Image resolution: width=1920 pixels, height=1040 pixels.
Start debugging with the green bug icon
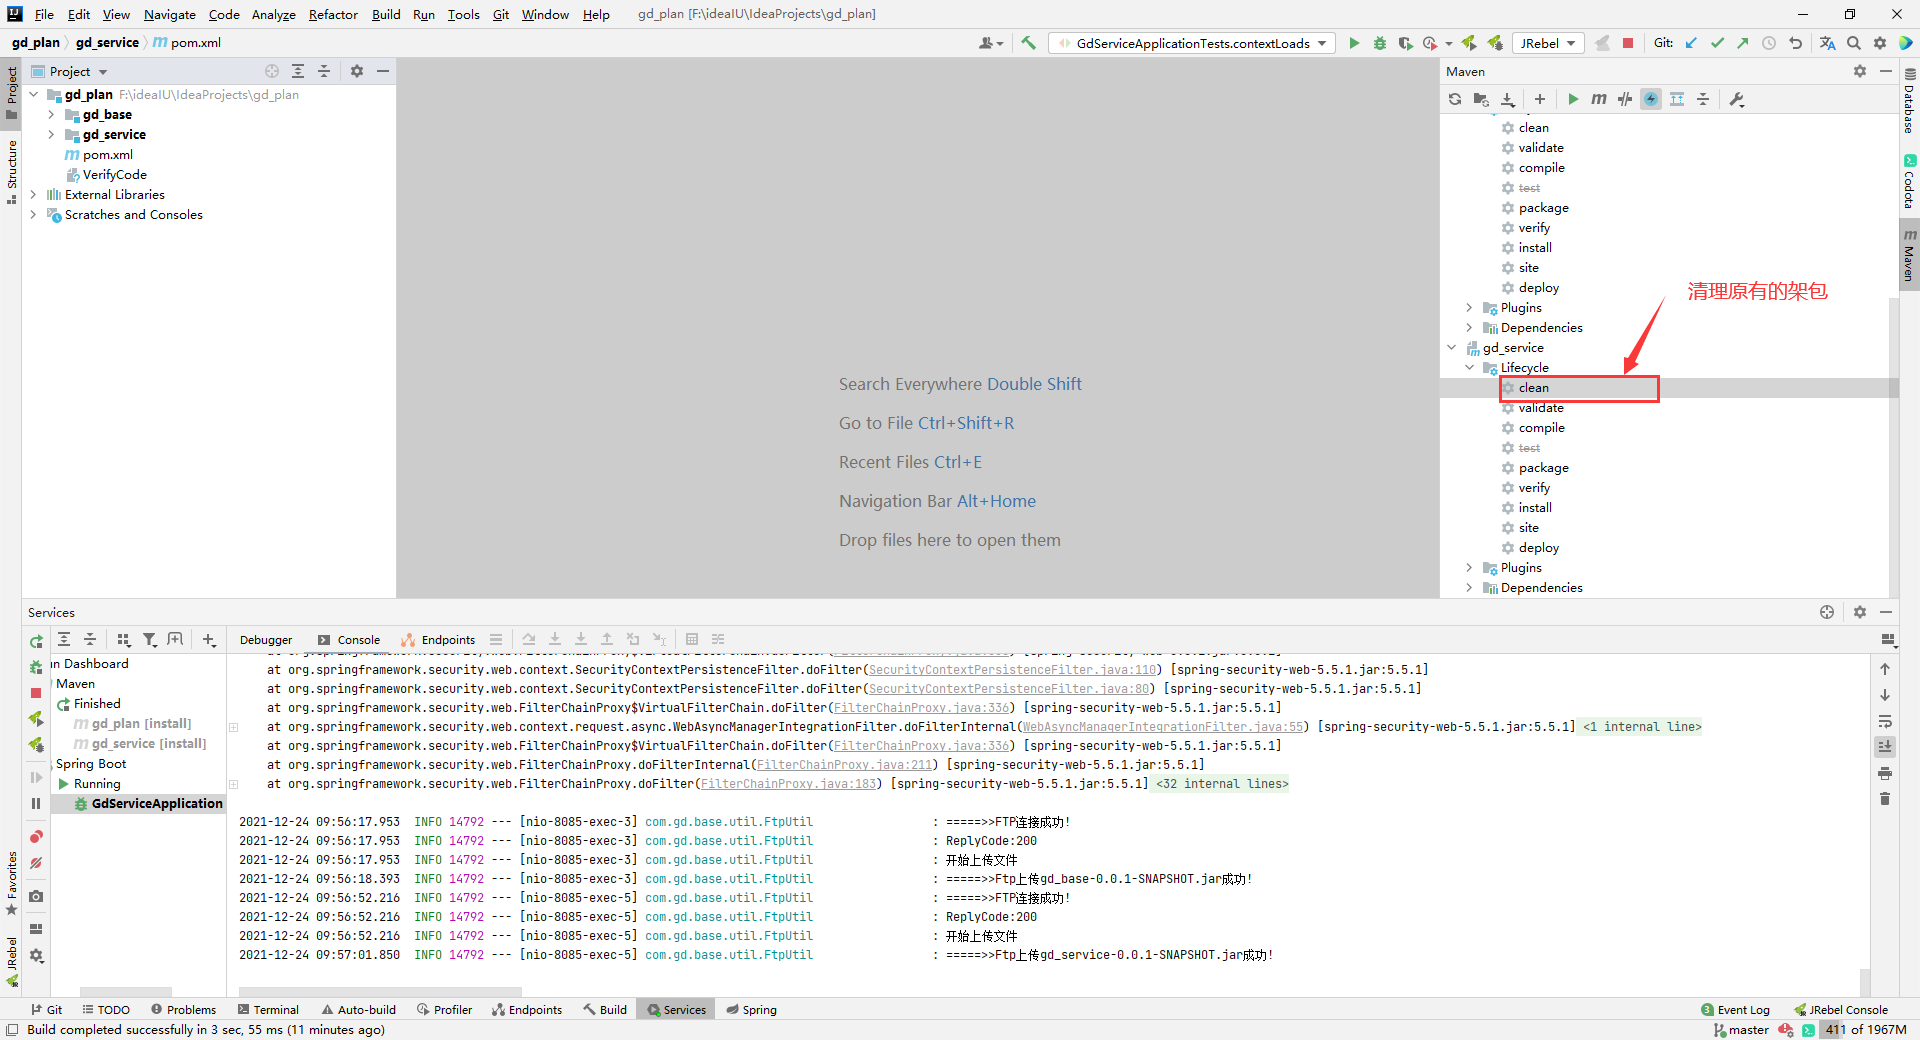coord(1380,43)
